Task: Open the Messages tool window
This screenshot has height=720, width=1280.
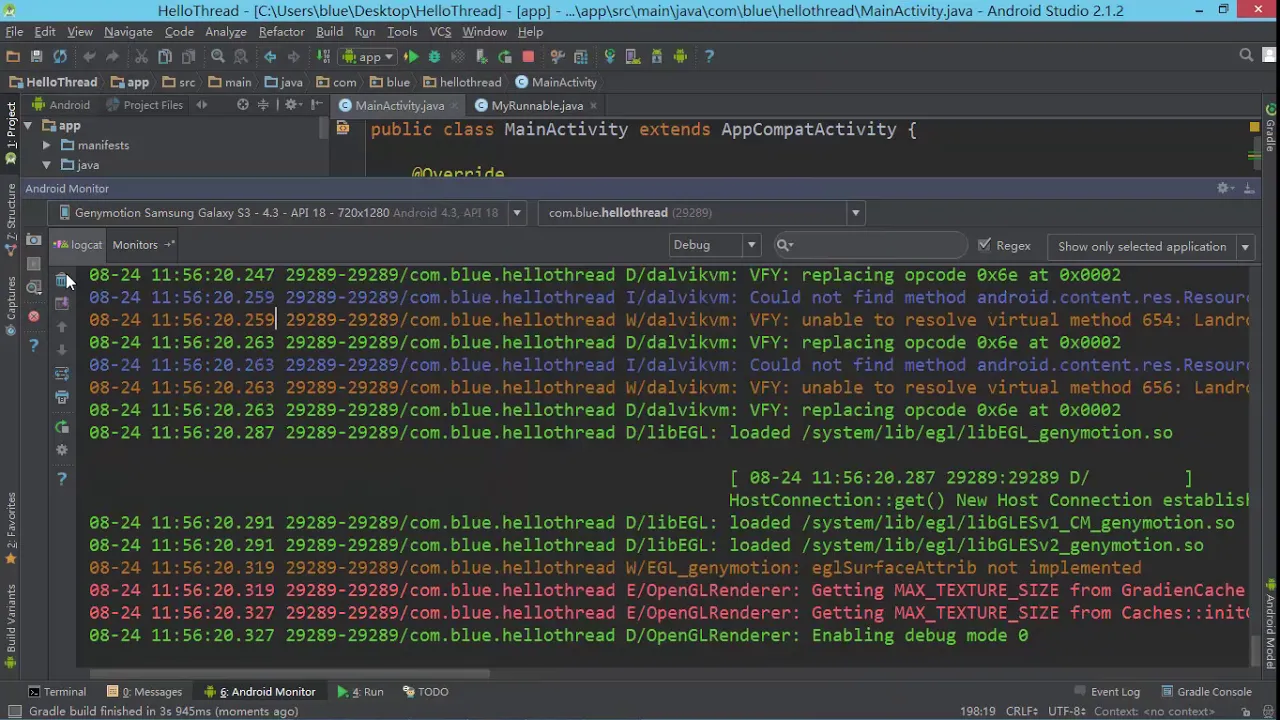Action: pyautogui.click(x=145, y=692)
